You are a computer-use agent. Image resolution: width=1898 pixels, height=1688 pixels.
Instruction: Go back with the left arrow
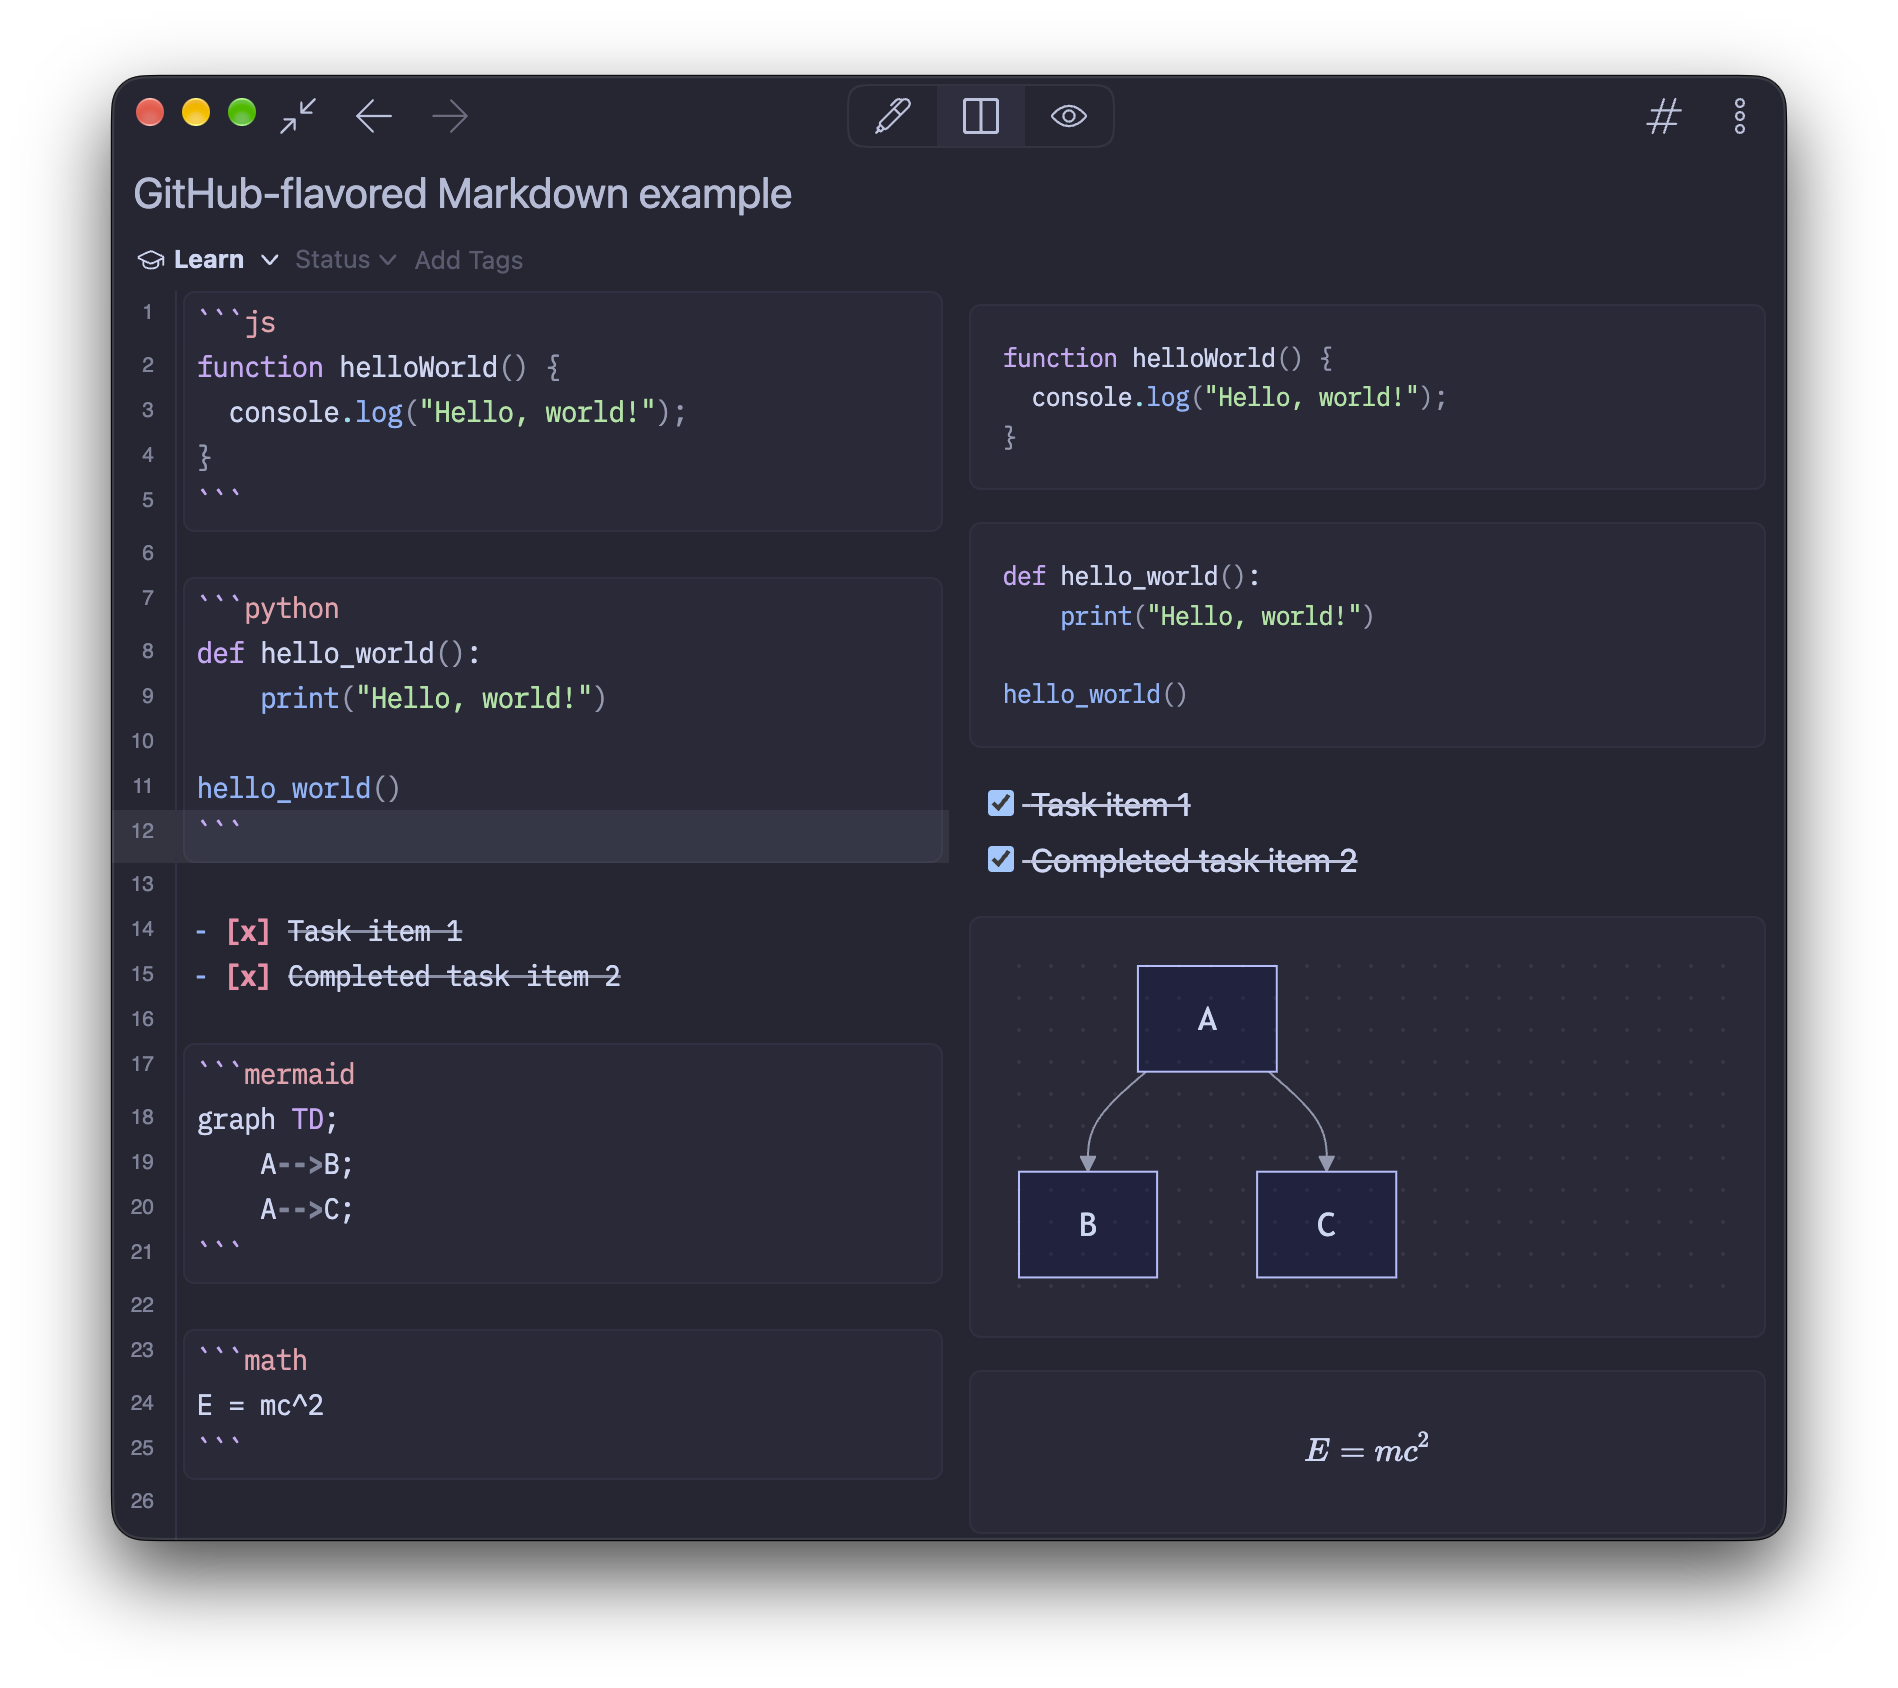[374, 116]
